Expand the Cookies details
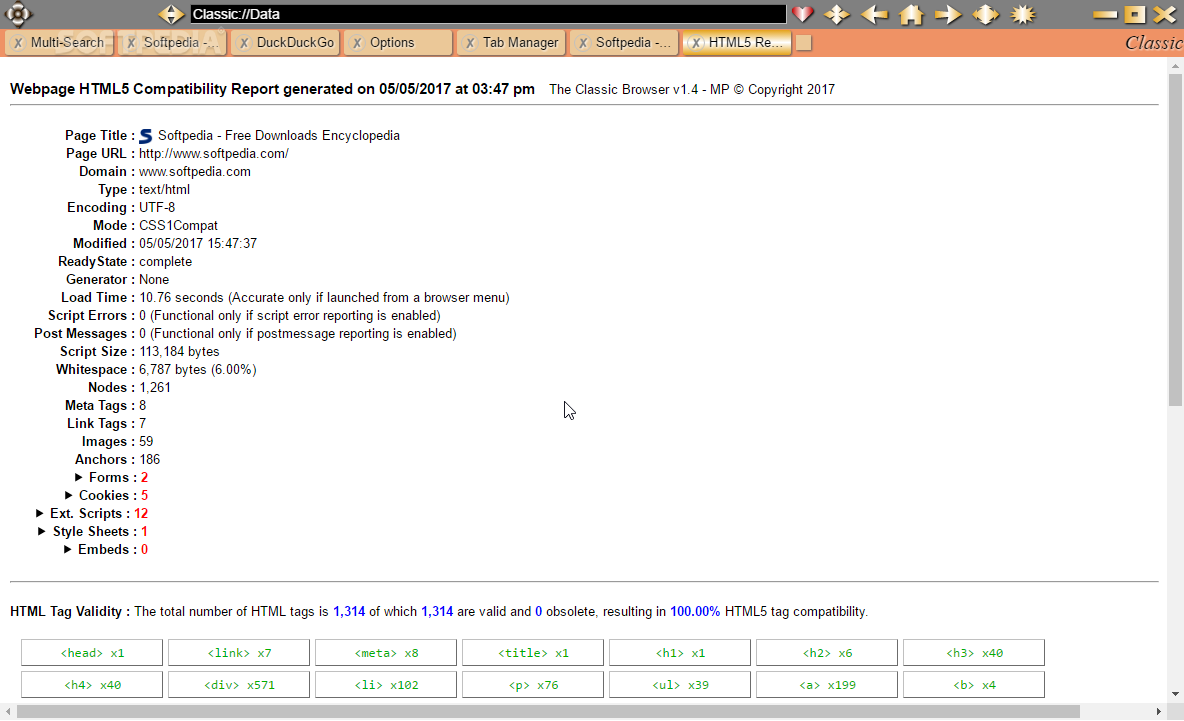Image resolution: width=1184 pixels, height=721 pixels. [69, 495]
